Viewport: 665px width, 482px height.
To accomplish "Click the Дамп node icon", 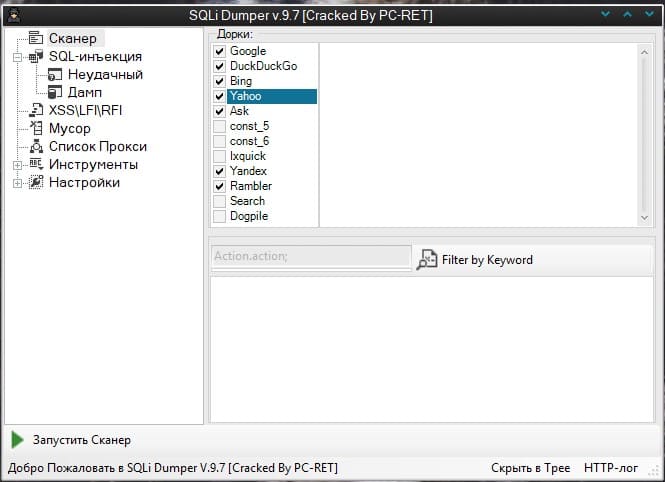I will pyautogui.click(x=55, y=92).
